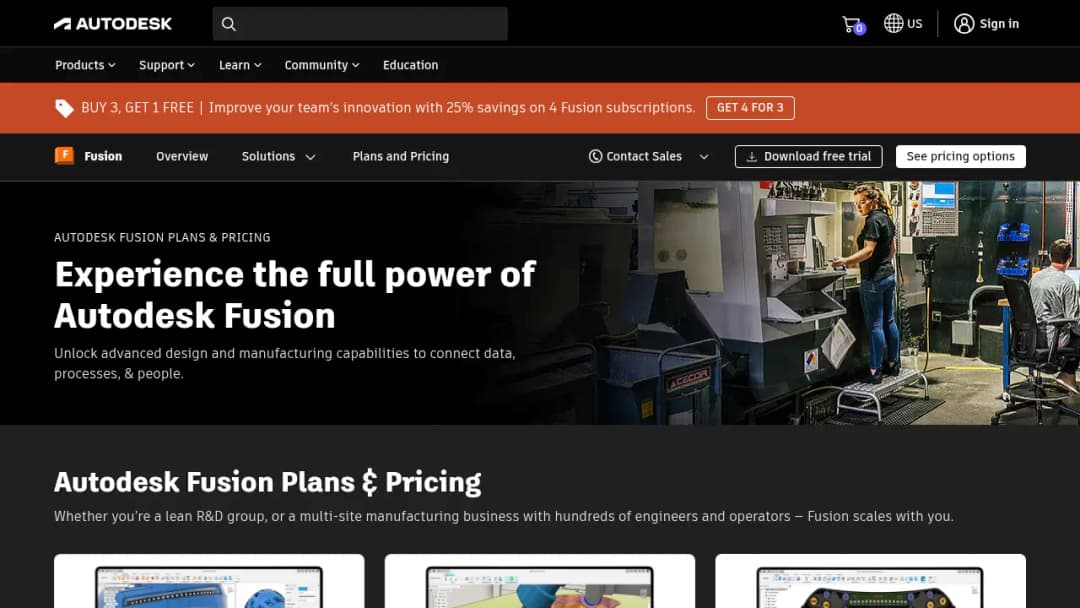The height and width of the screenshot is (608, 1080).
Task: Click the globe region icon
Action: pos(893,23)
